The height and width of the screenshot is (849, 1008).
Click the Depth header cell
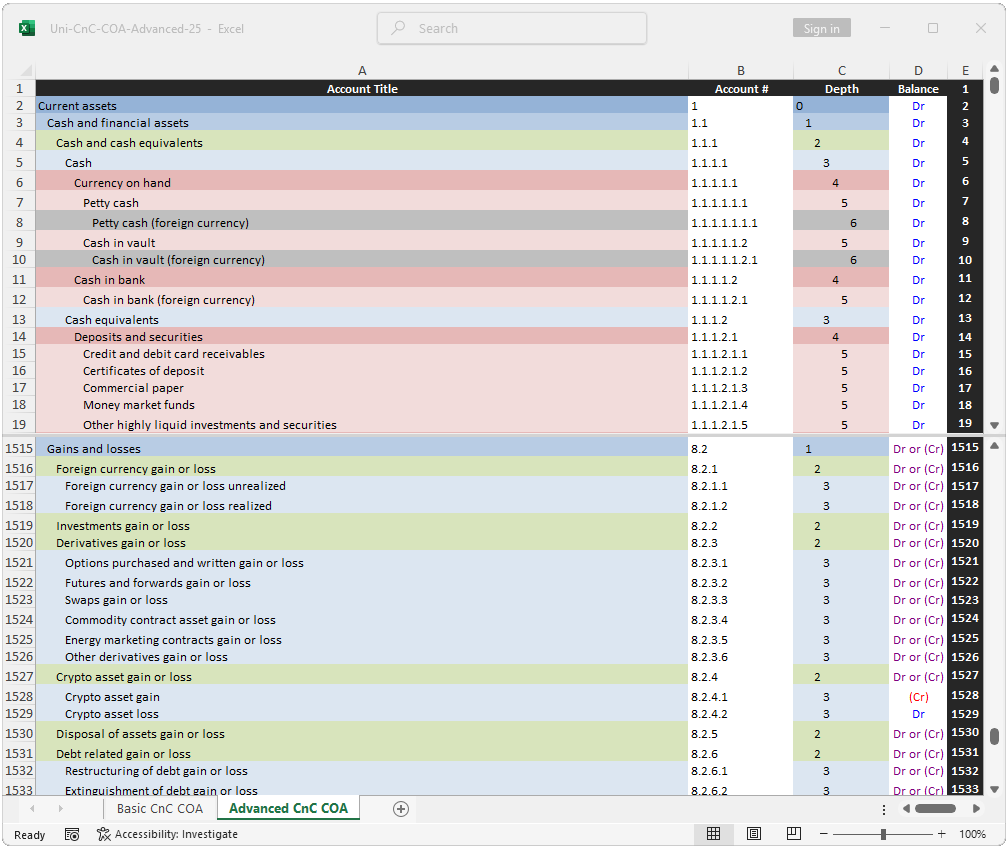pos(842,89)
